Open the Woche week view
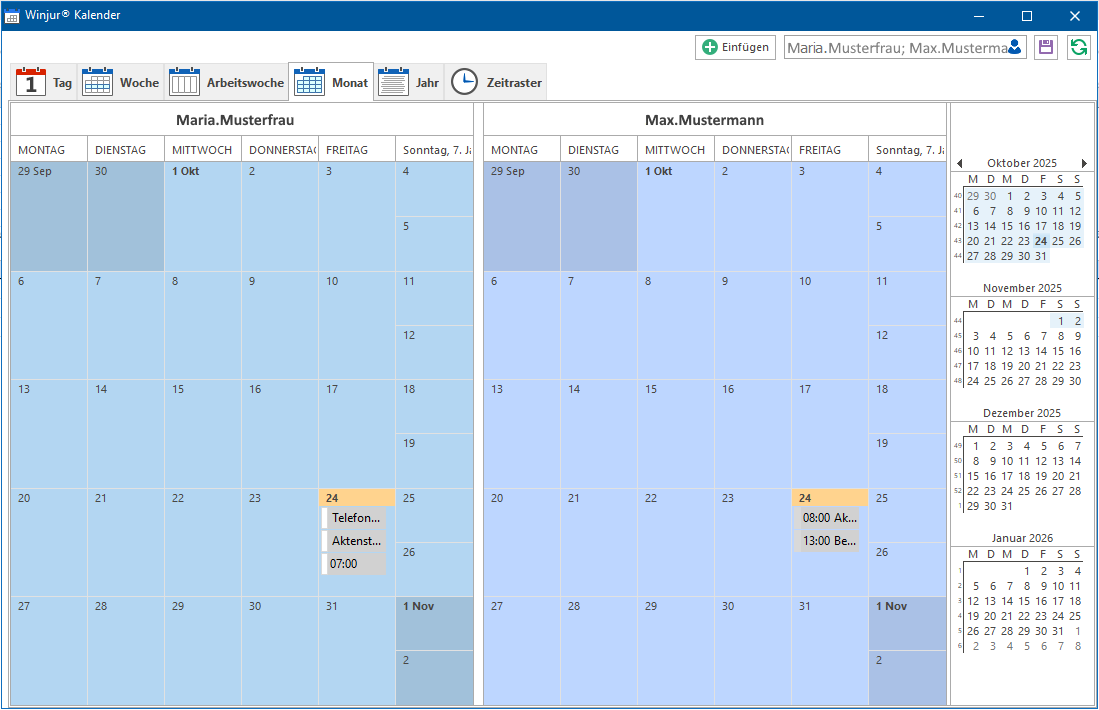This screenshot has height=710, width=1099. pos(121,83)
